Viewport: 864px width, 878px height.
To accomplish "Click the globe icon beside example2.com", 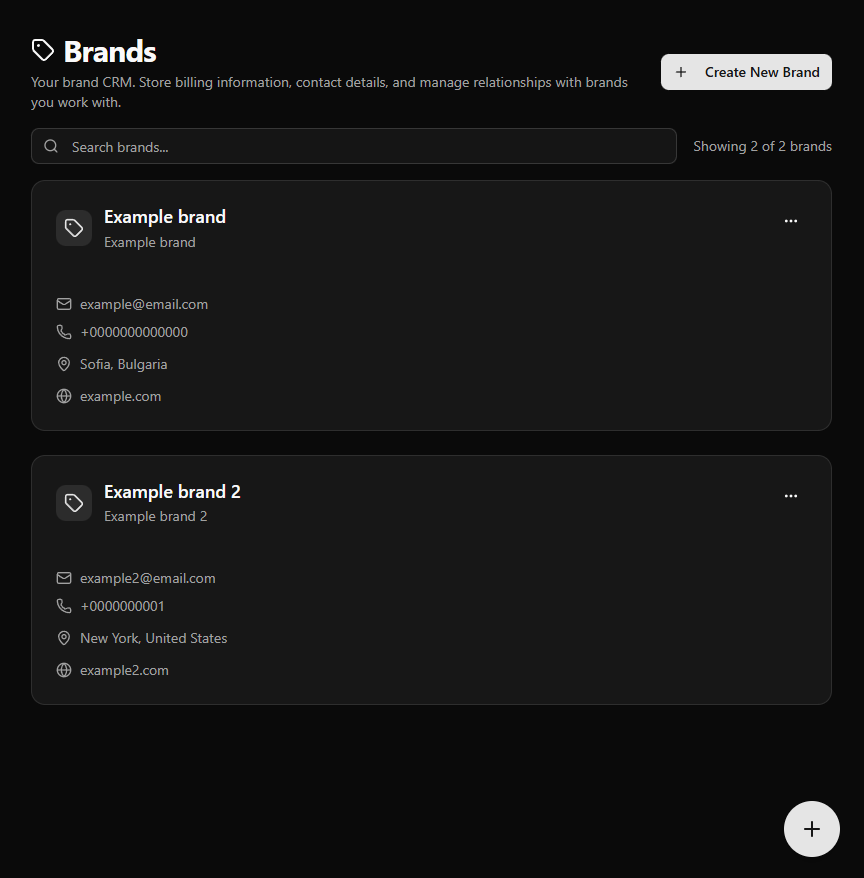I will (64, 670).
